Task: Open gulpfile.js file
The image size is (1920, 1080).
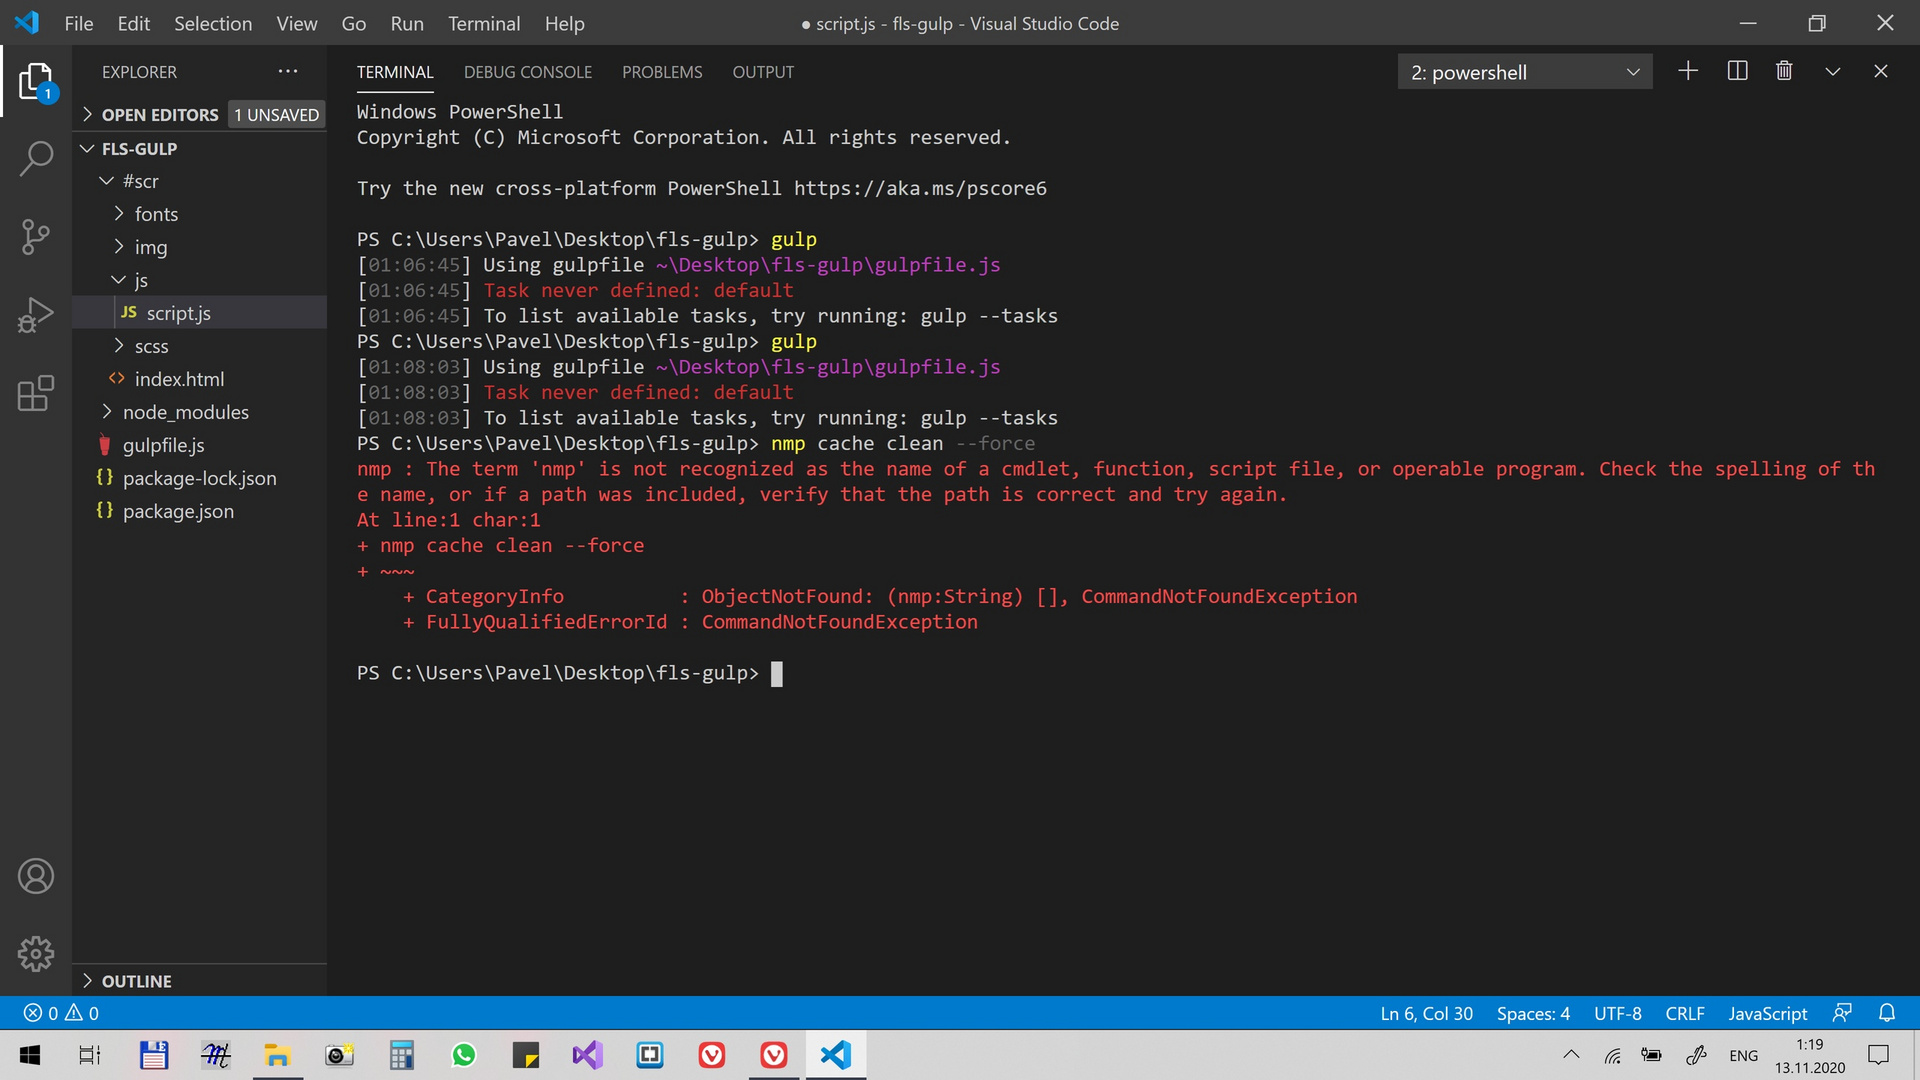Action: coord(200,445)
